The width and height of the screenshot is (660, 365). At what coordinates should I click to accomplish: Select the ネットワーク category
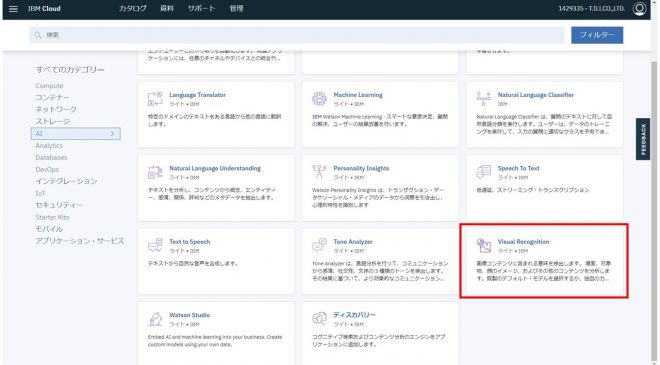coord(56,109)
